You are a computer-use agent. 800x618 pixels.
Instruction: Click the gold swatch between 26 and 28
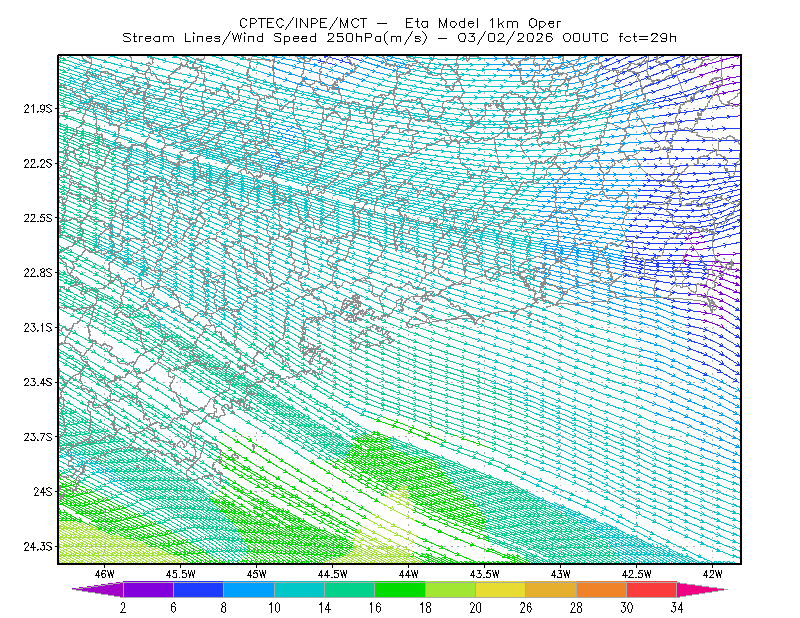pos(551,589)
